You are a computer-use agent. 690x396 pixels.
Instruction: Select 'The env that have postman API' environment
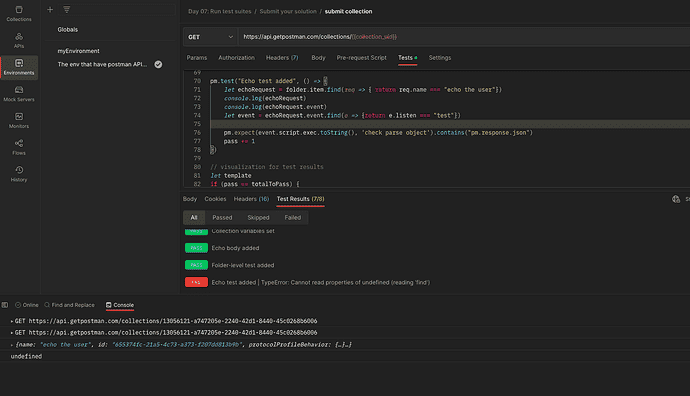coord(102,64)
